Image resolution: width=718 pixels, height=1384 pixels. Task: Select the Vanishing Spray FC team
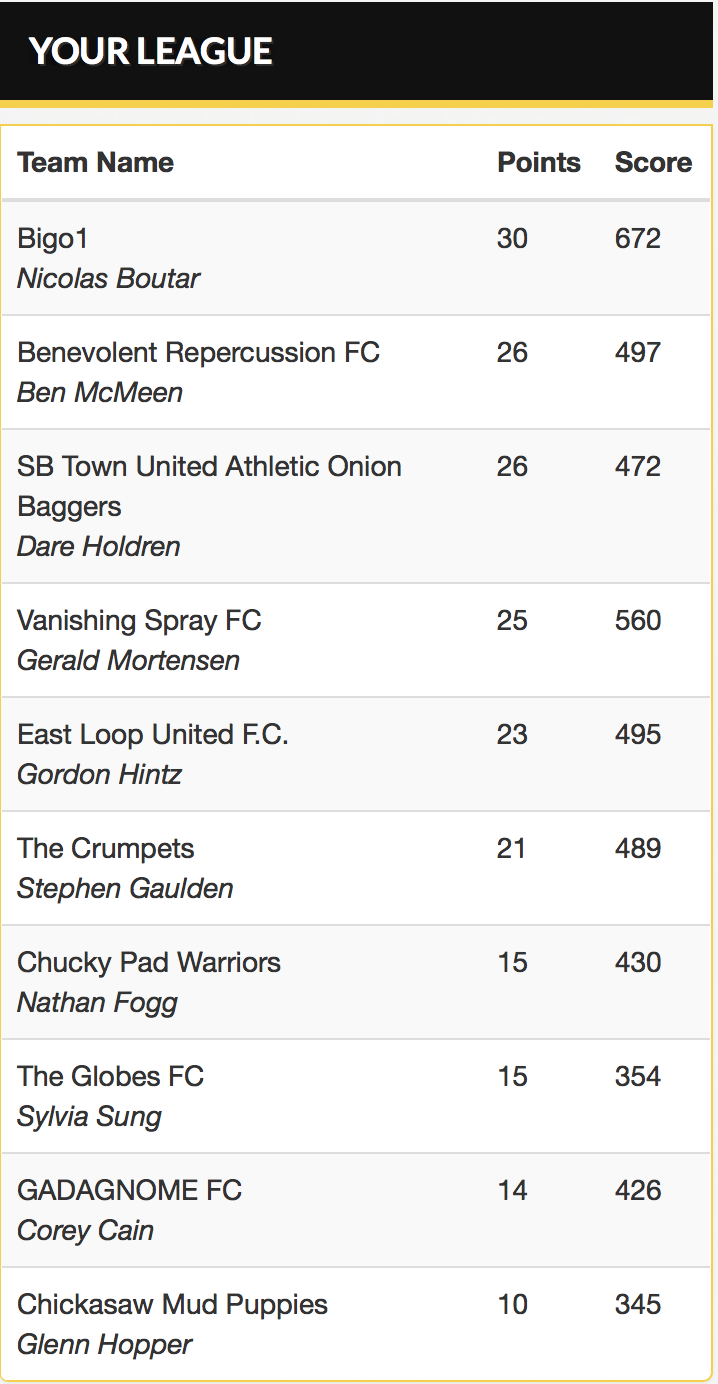(139, 620)
